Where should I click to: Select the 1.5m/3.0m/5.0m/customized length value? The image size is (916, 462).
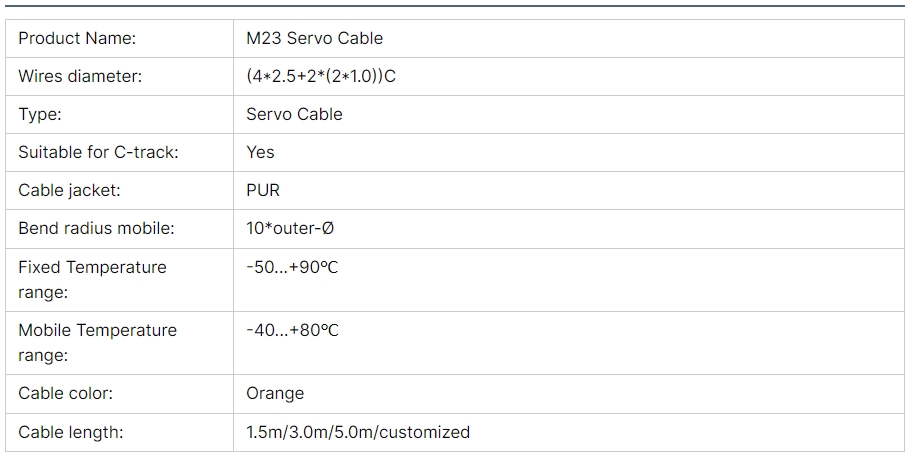tap(358, 433)
